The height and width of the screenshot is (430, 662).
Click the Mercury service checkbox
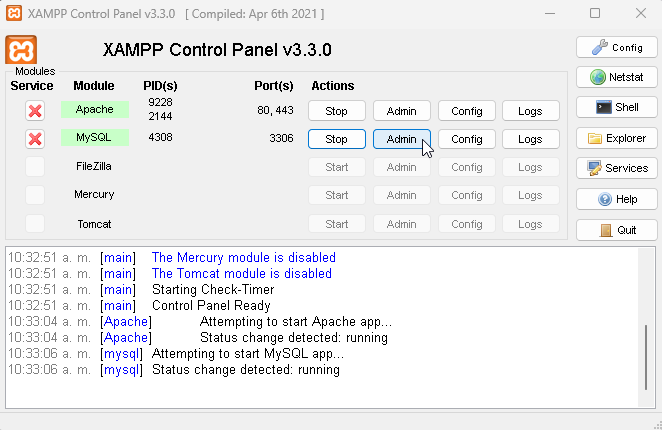[x=35, y=195]
